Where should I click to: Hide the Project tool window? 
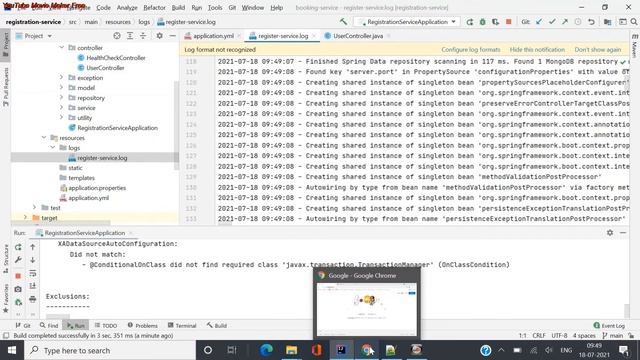tap(173, 36)
